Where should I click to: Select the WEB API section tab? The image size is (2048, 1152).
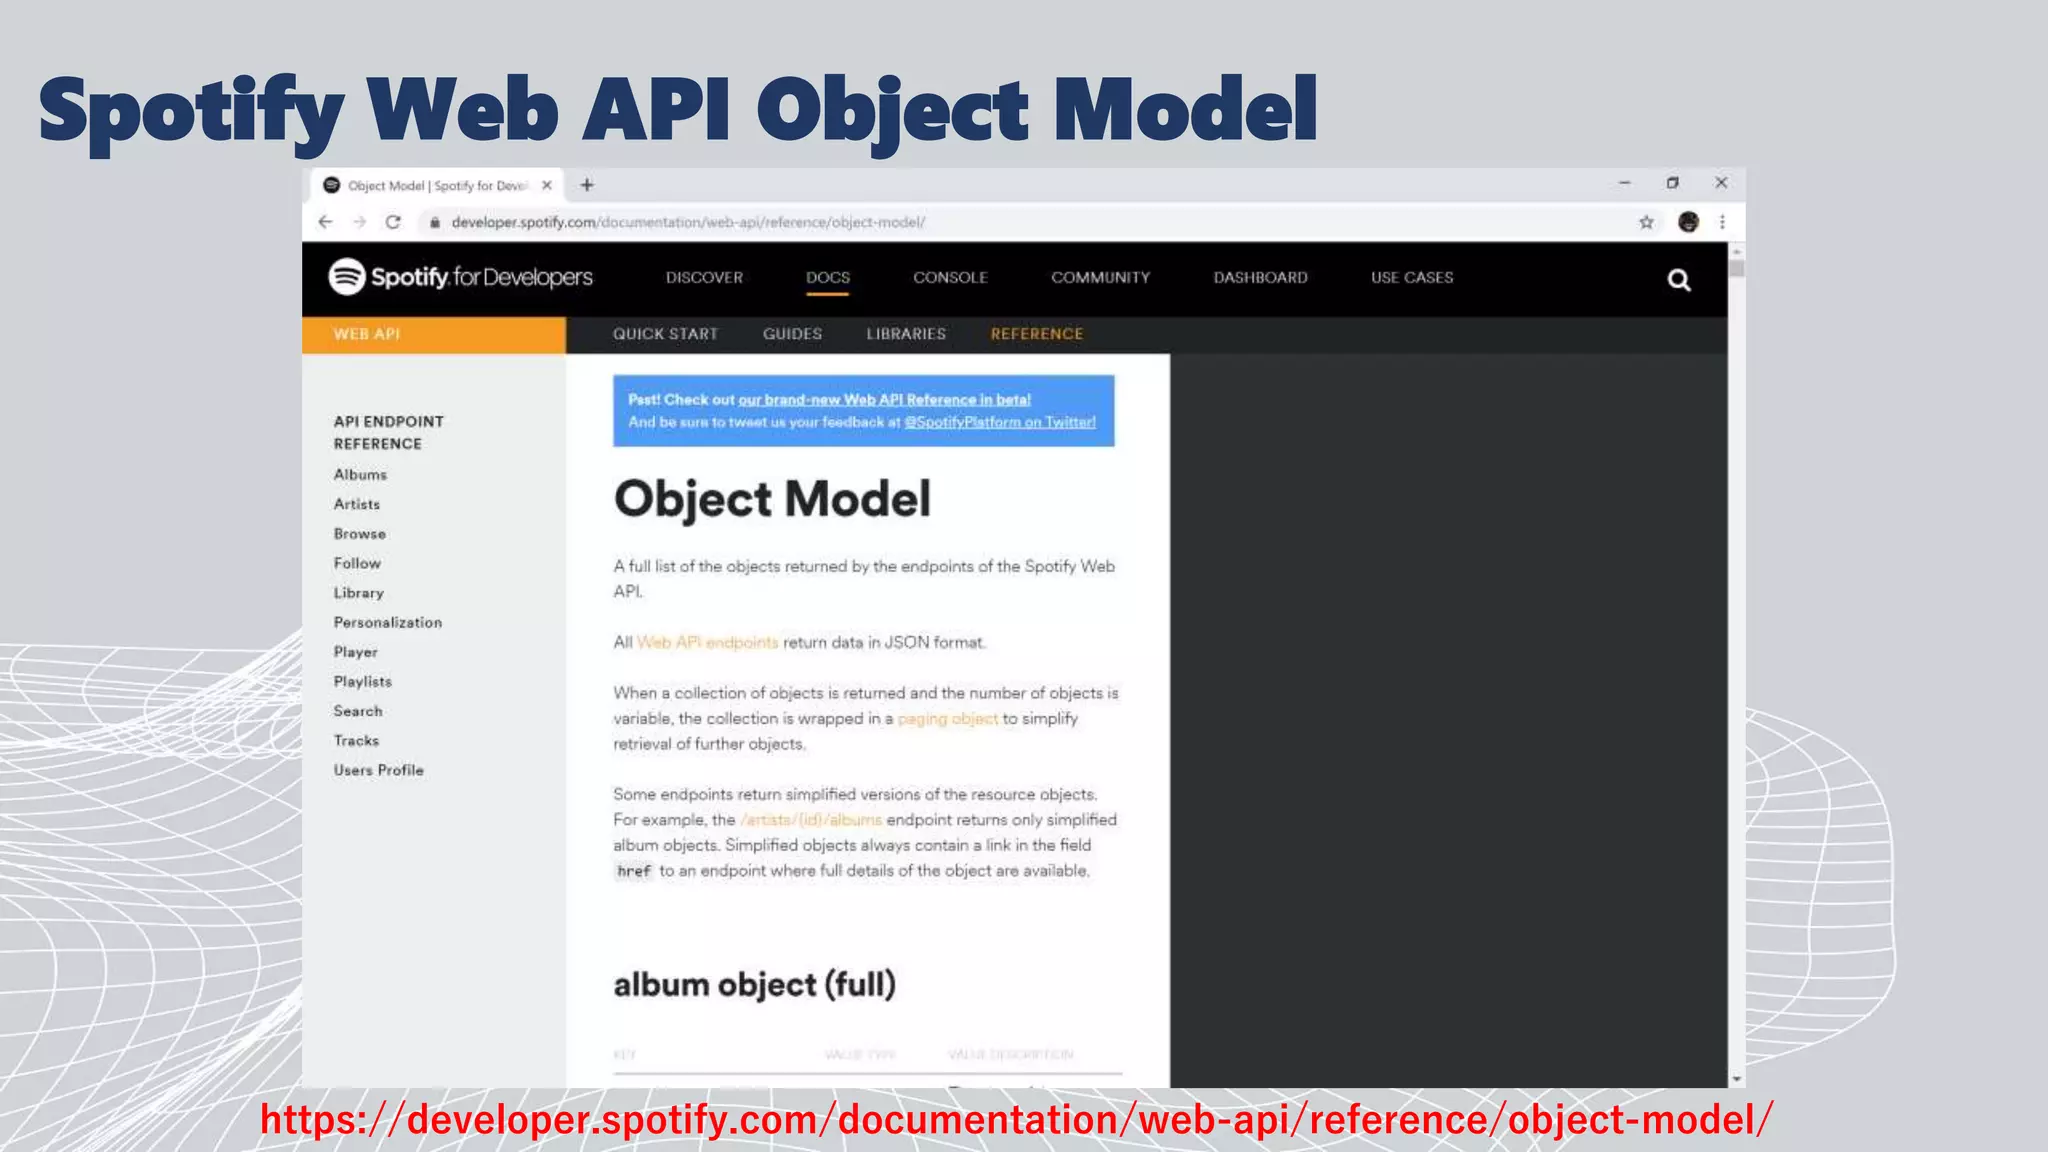click(x=434, y=335)
